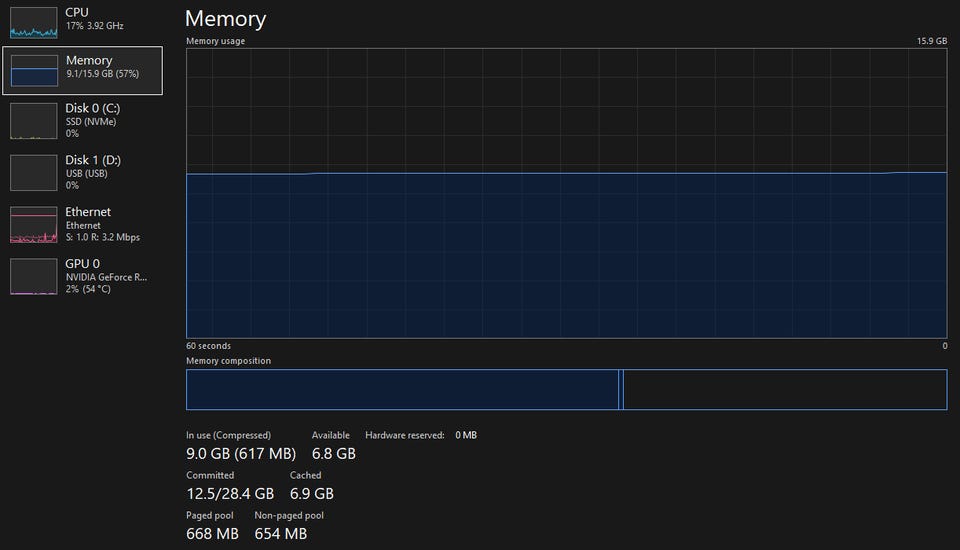Click the Non-paged pool 654 MB value
Image resolution: width=960 pixels, height=550 pixels.
pyautogui.click(x=281, y=533)
